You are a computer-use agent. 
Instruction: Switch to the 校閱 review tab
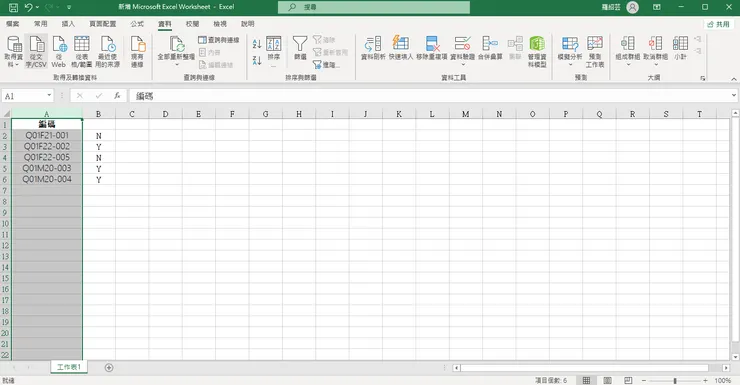tap(192, 24)
